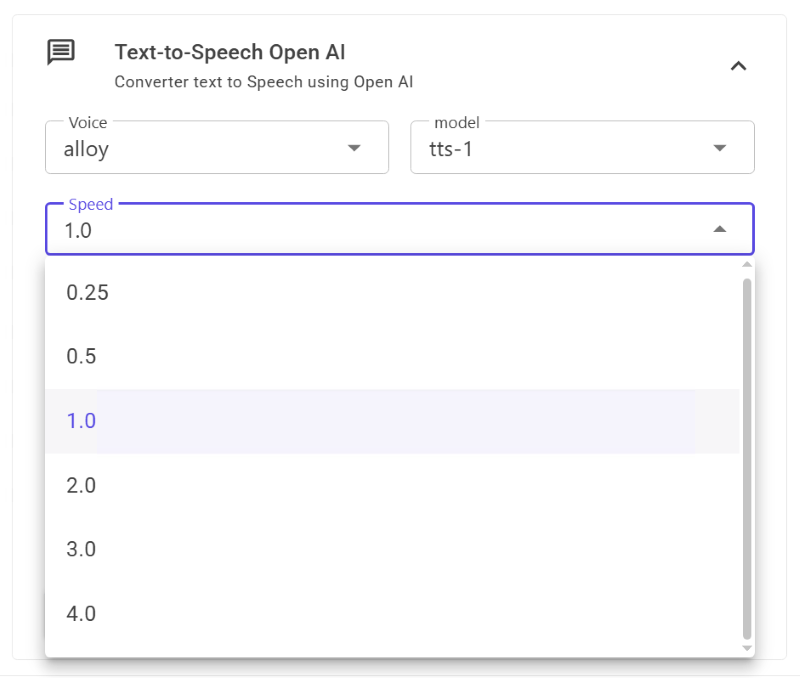This screenshot has width=800, height=678.
Task: Click the Converter text to Speech subtitle
Action: point(263,82)
